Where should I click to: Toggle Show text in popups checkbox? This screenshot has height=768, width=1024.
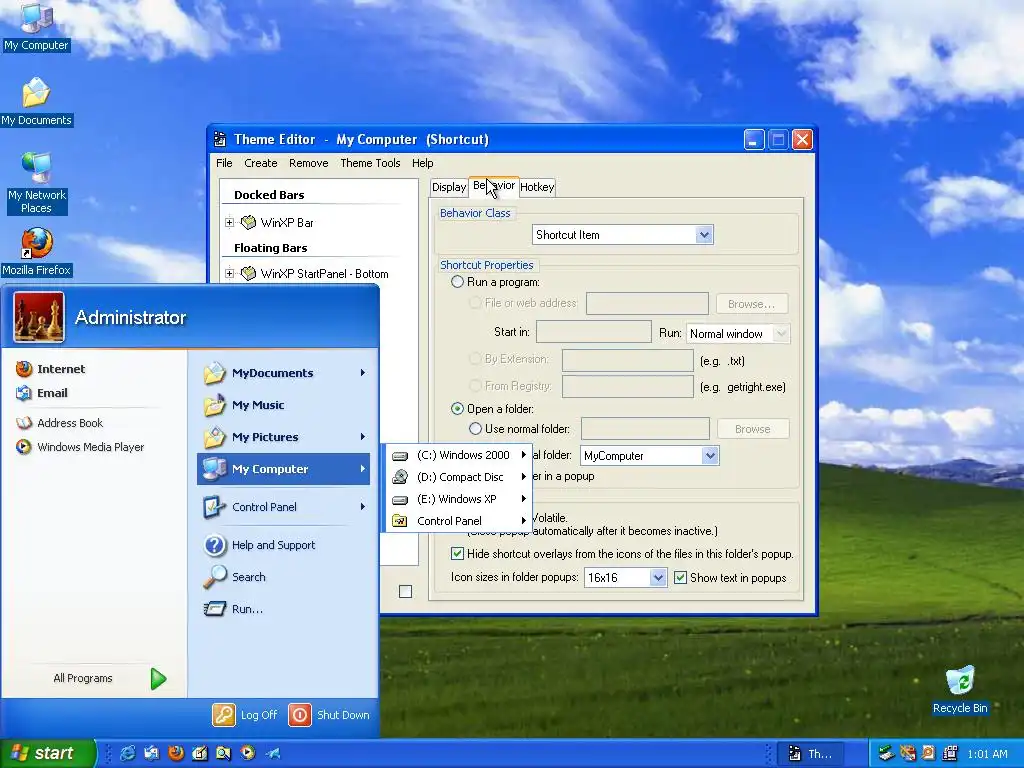[680, 577]
